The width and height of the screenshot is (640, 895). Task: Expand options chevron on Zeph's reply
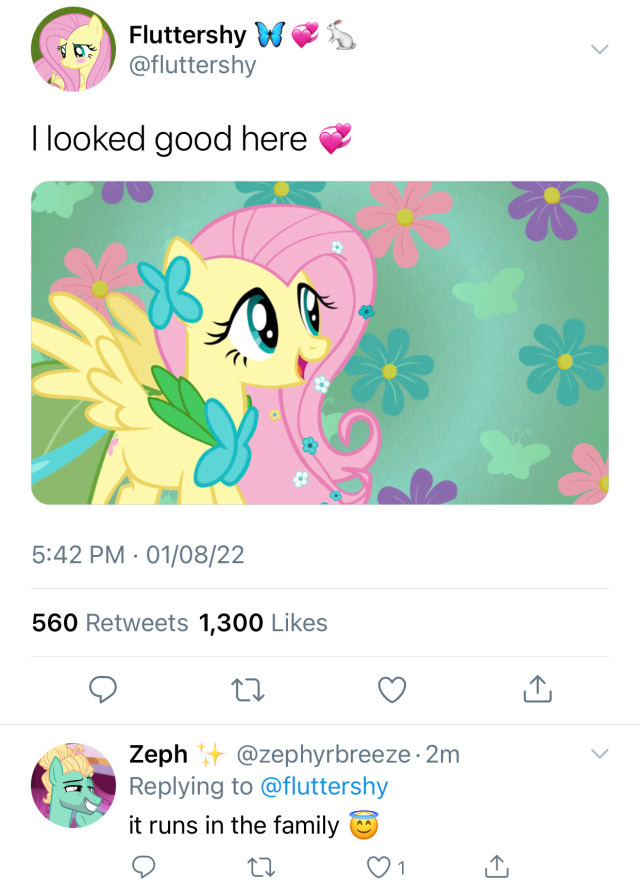pos(599,753)
